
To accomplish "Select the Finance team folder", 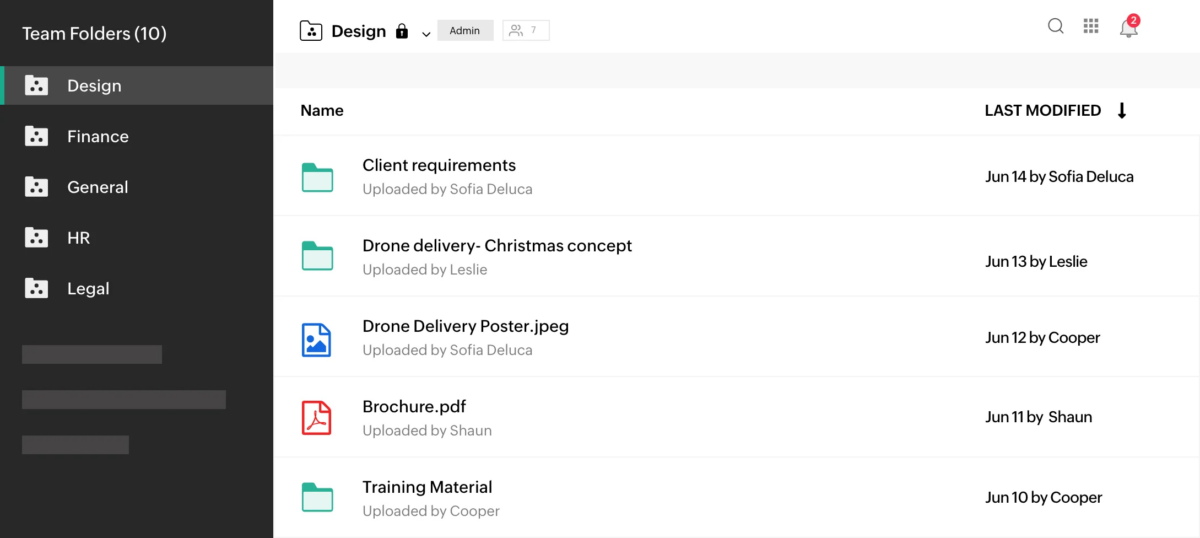I will point(97,137).
